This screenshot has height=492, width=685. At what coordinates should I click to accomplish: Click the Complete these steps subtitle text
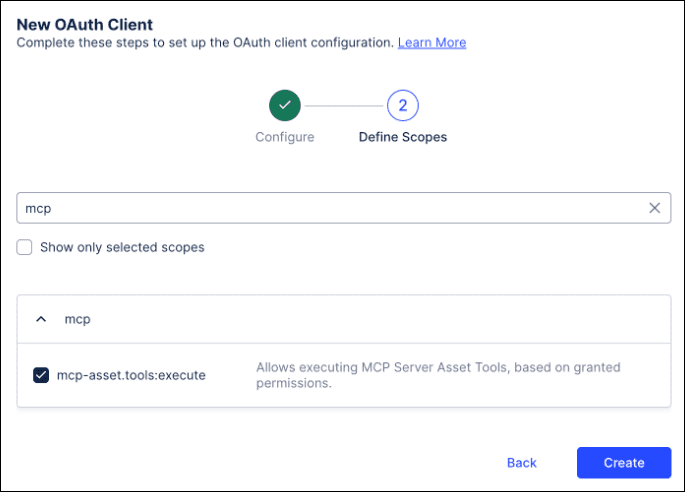(x=205, y=43)
